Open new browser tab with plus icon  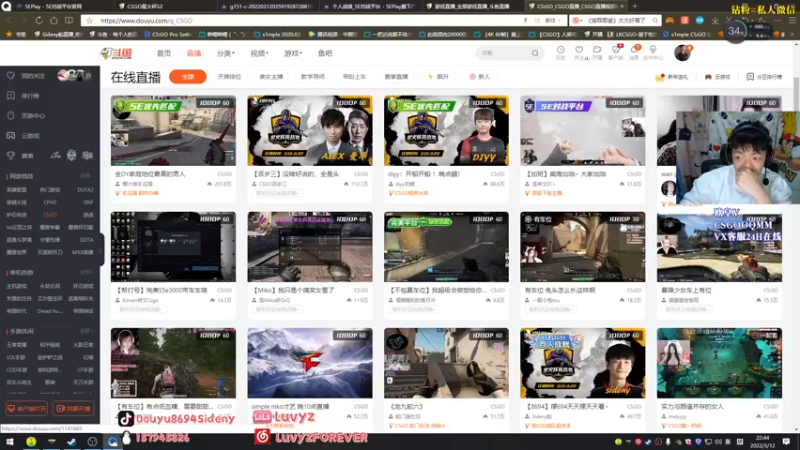[x=635, y=6]
